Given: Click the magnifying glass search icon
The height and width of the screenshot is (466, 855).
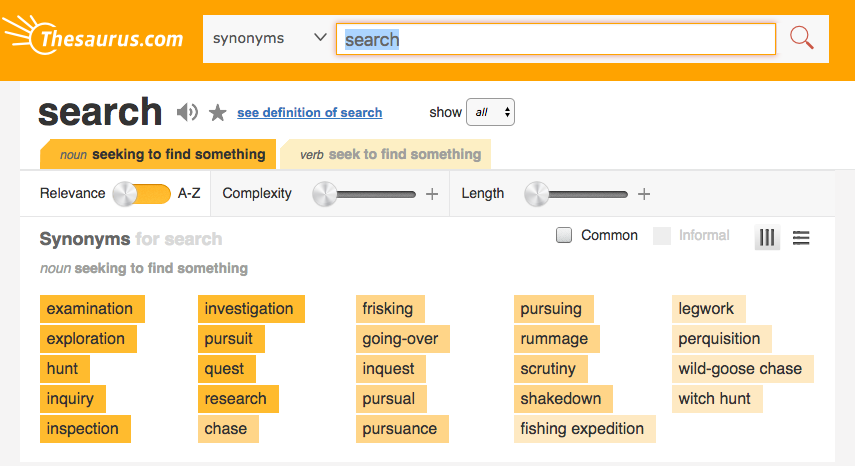Looking at the screenshot, I should coord(802,38).
